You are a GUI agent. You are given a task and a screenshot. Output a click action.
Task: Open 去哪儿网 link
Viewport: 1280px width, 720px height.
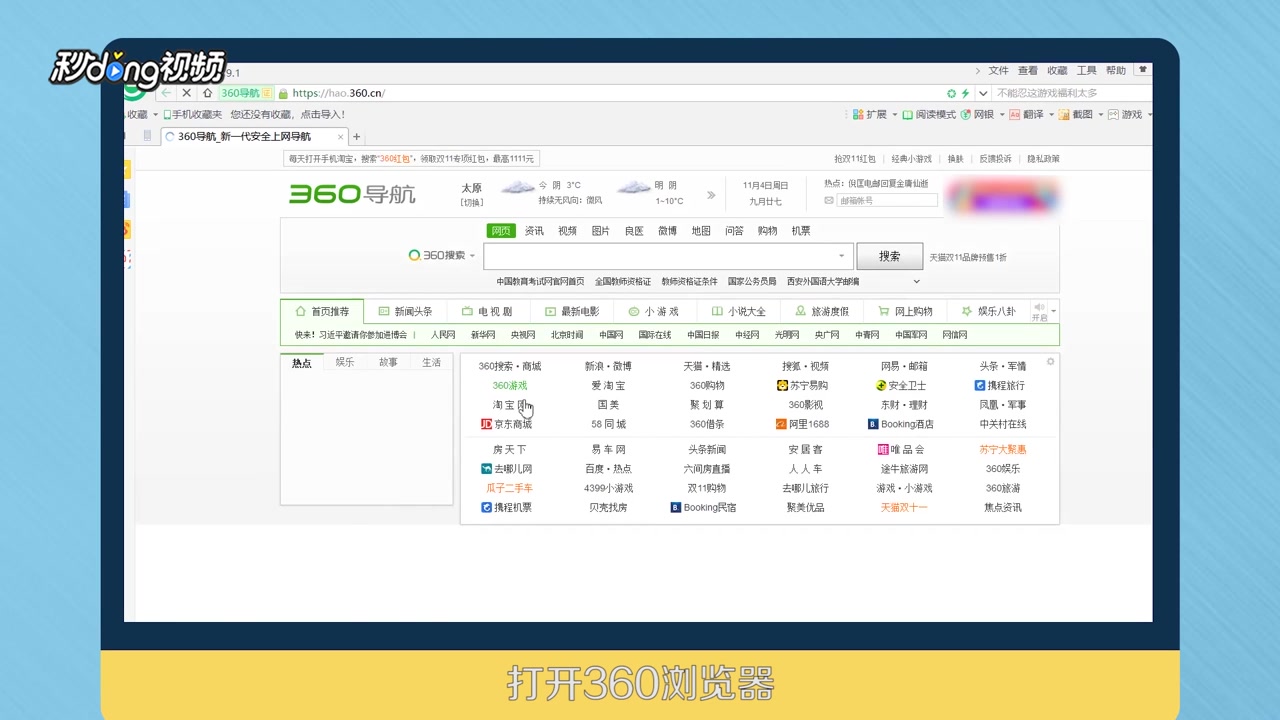tap(506, 469)
